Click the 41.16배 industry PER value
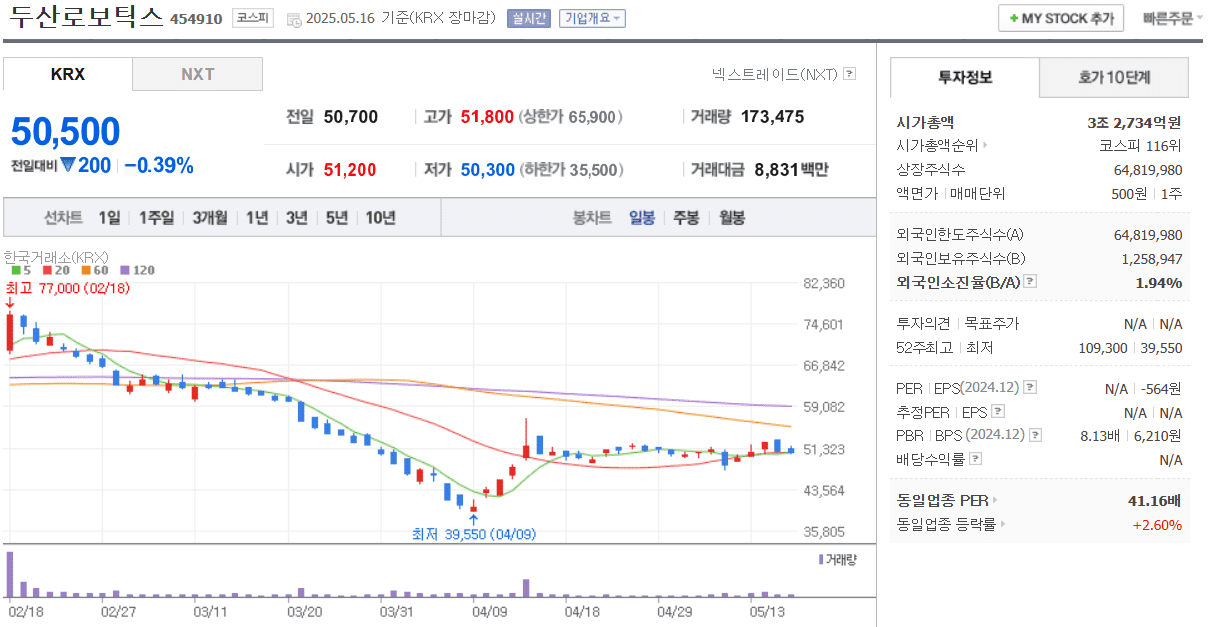Image resolution: width=1210 pixels, height=627 pixels. (x=1154, y=500)
